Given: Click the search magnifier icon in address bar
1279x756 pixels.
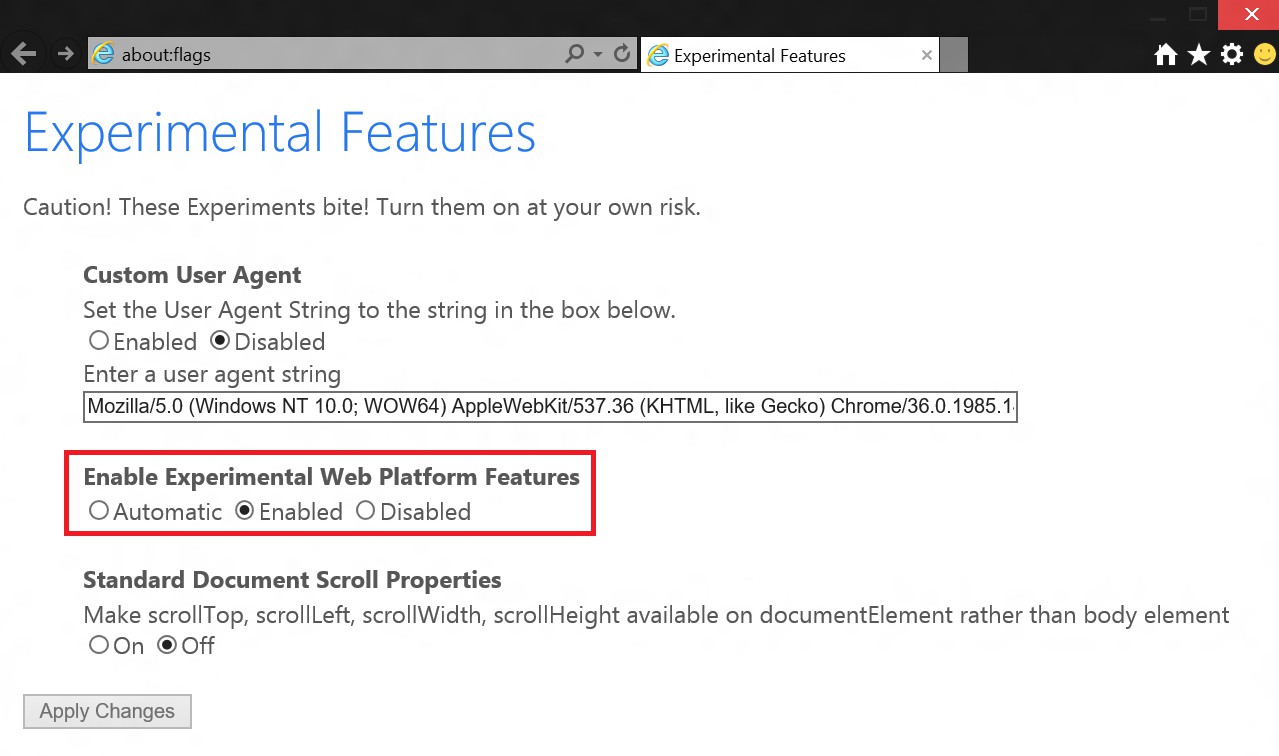Looking at the screenshot, I should click(x=574, y=54).
